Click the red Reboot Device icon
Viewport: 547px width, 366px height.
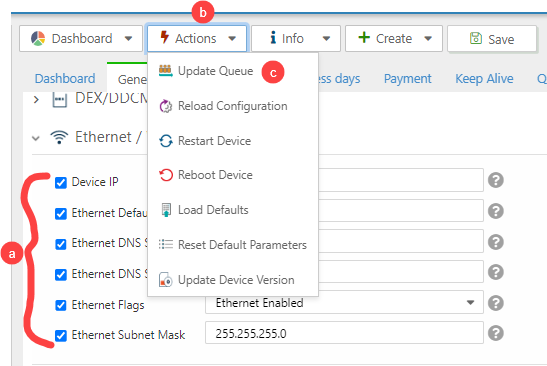[166, 175]
